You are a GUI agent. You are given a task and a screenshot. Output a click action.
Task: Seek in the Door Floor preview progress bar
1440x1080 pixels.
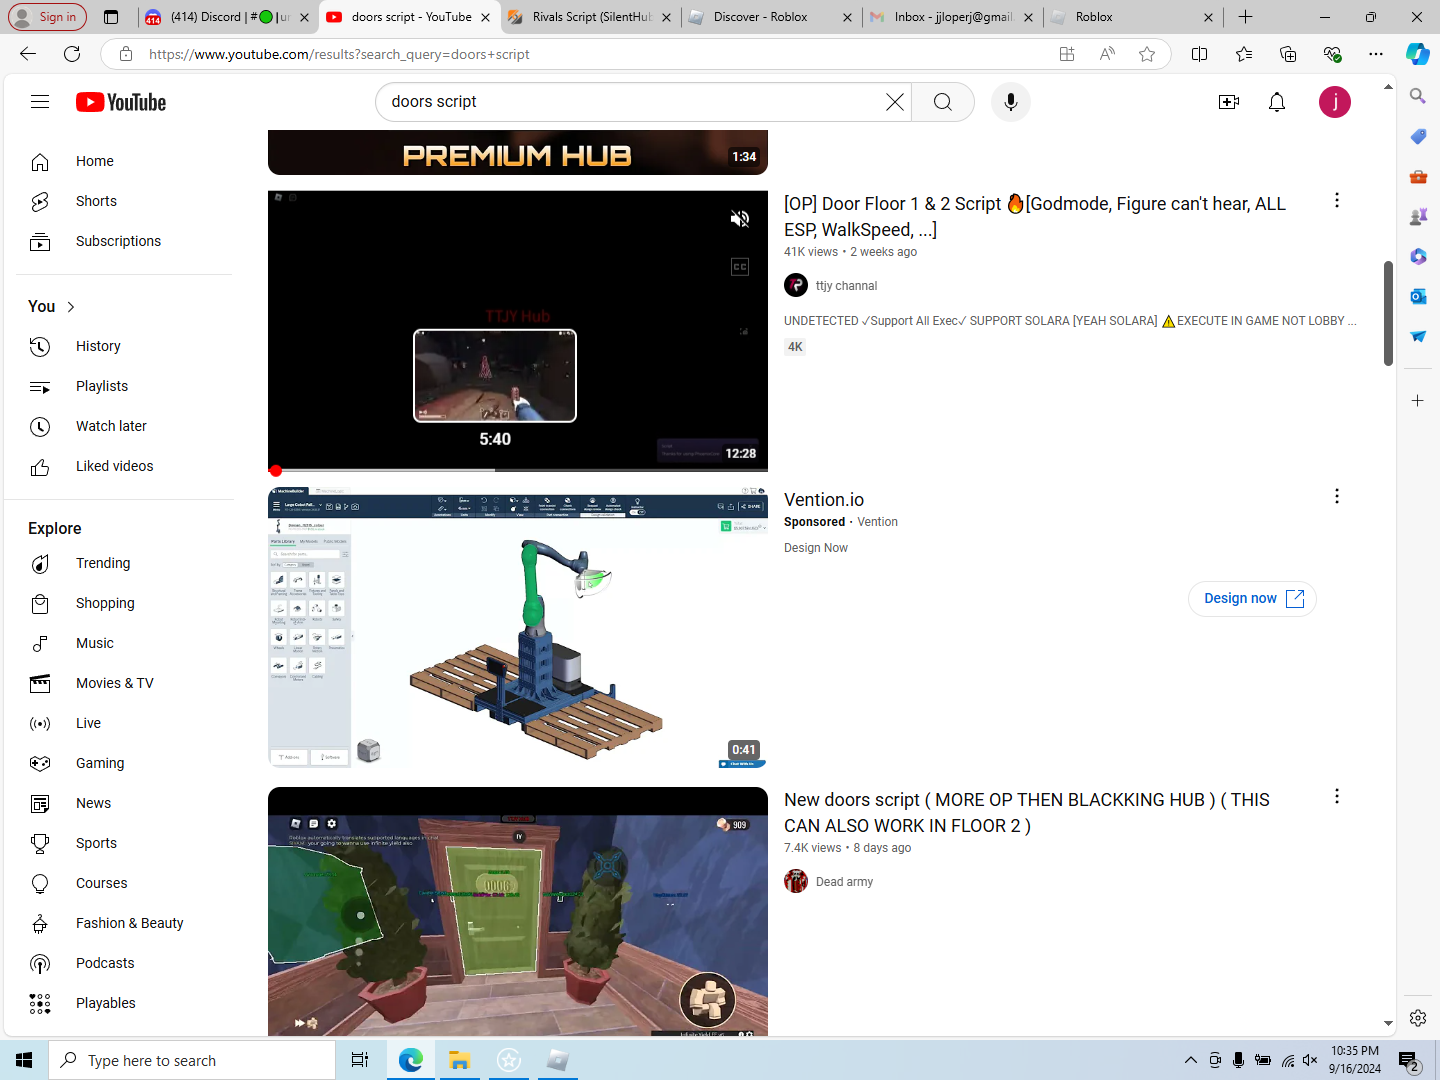coord(518,470)
